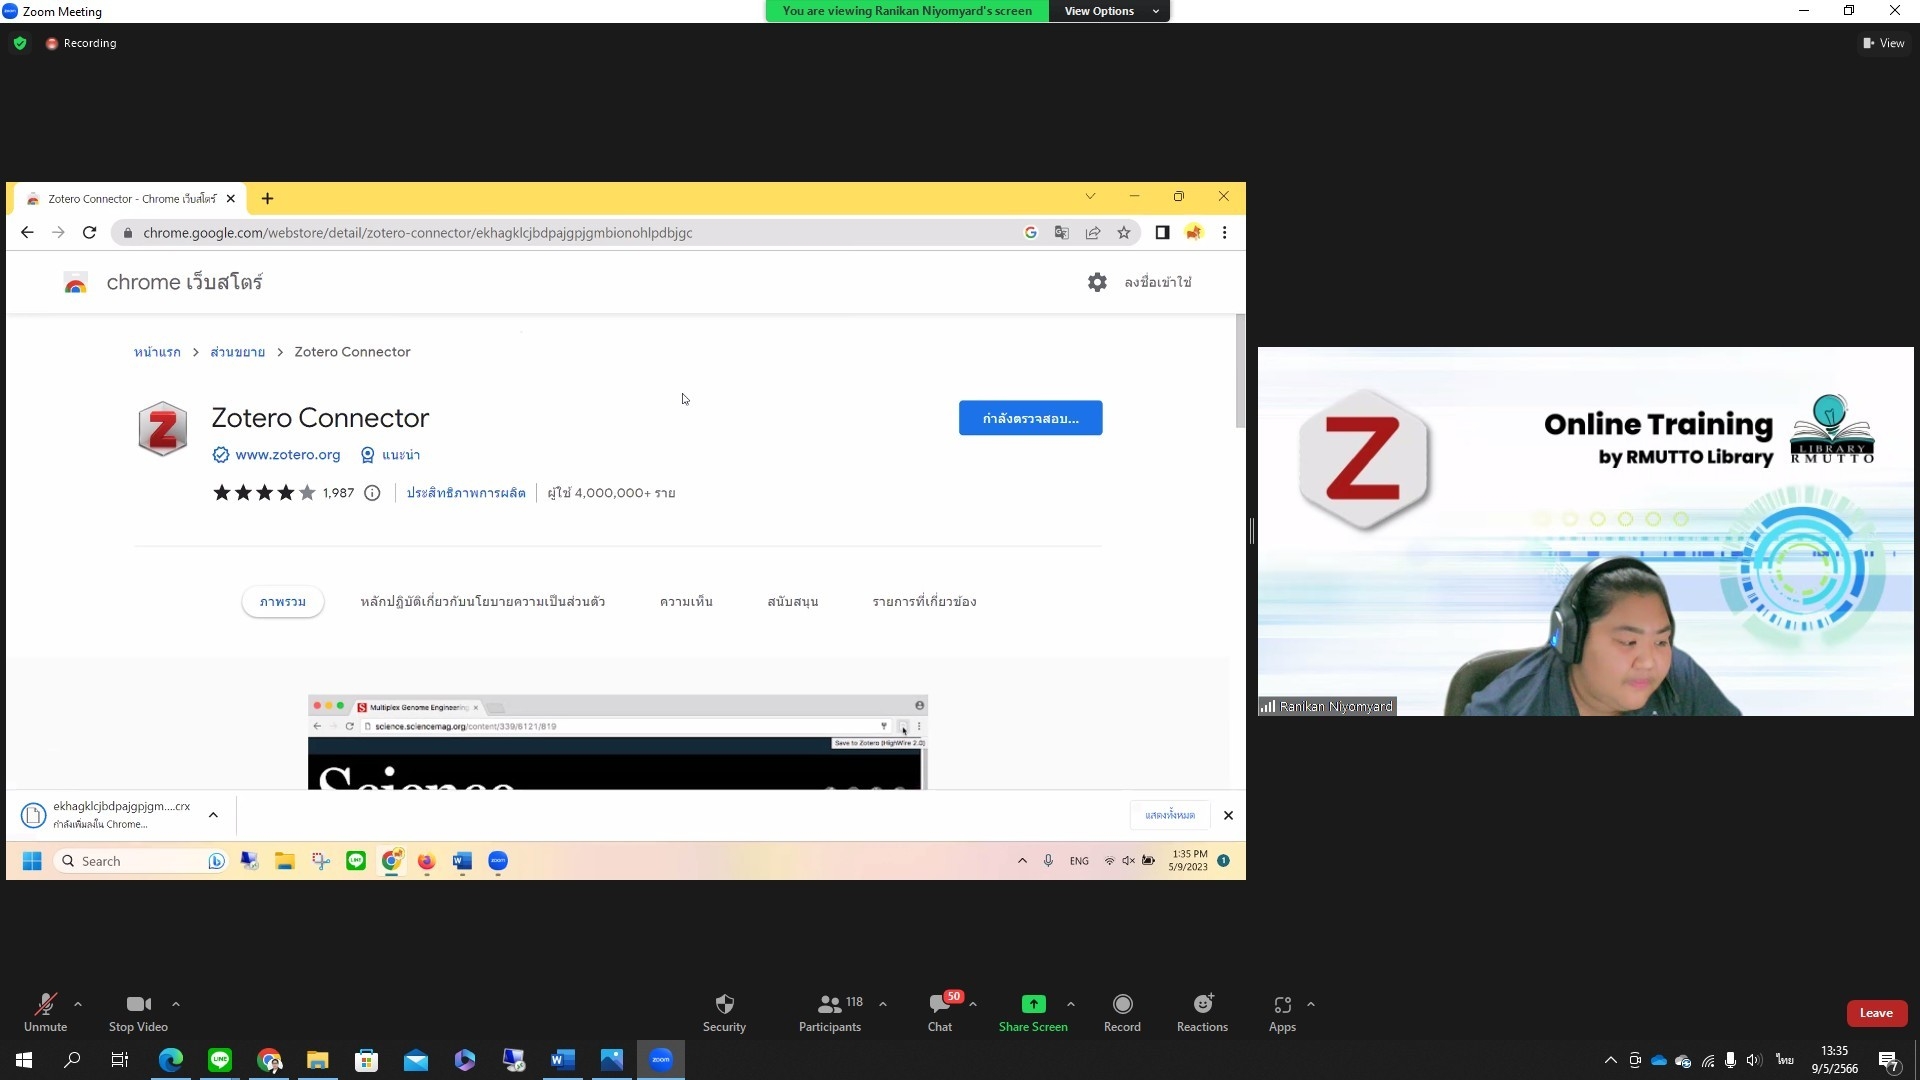Show hidden tray icons on the taskbar
The height and width of the screenshot is (1080, 1920).
pos(1610,1060)
